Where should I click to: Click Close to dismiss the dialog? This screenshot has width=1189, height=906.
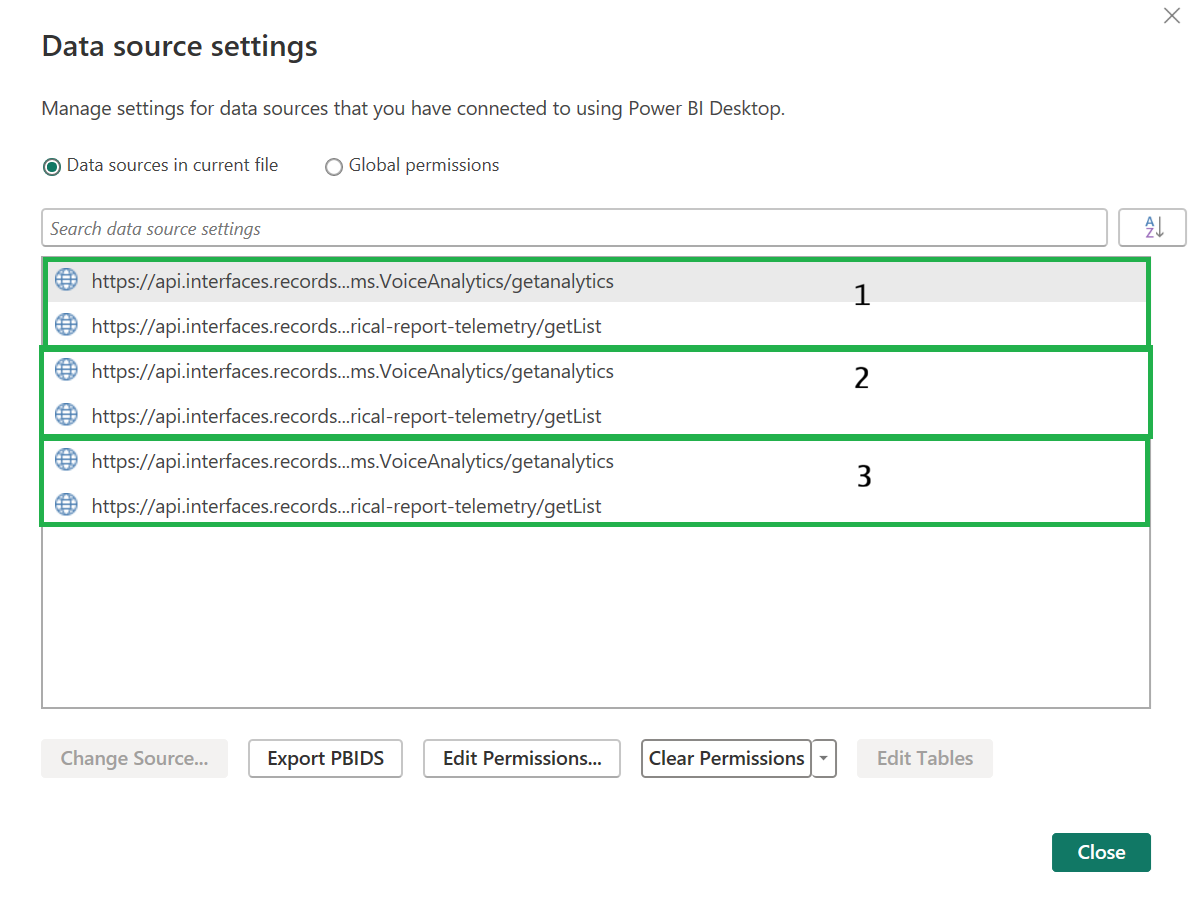pos(1101,852)
